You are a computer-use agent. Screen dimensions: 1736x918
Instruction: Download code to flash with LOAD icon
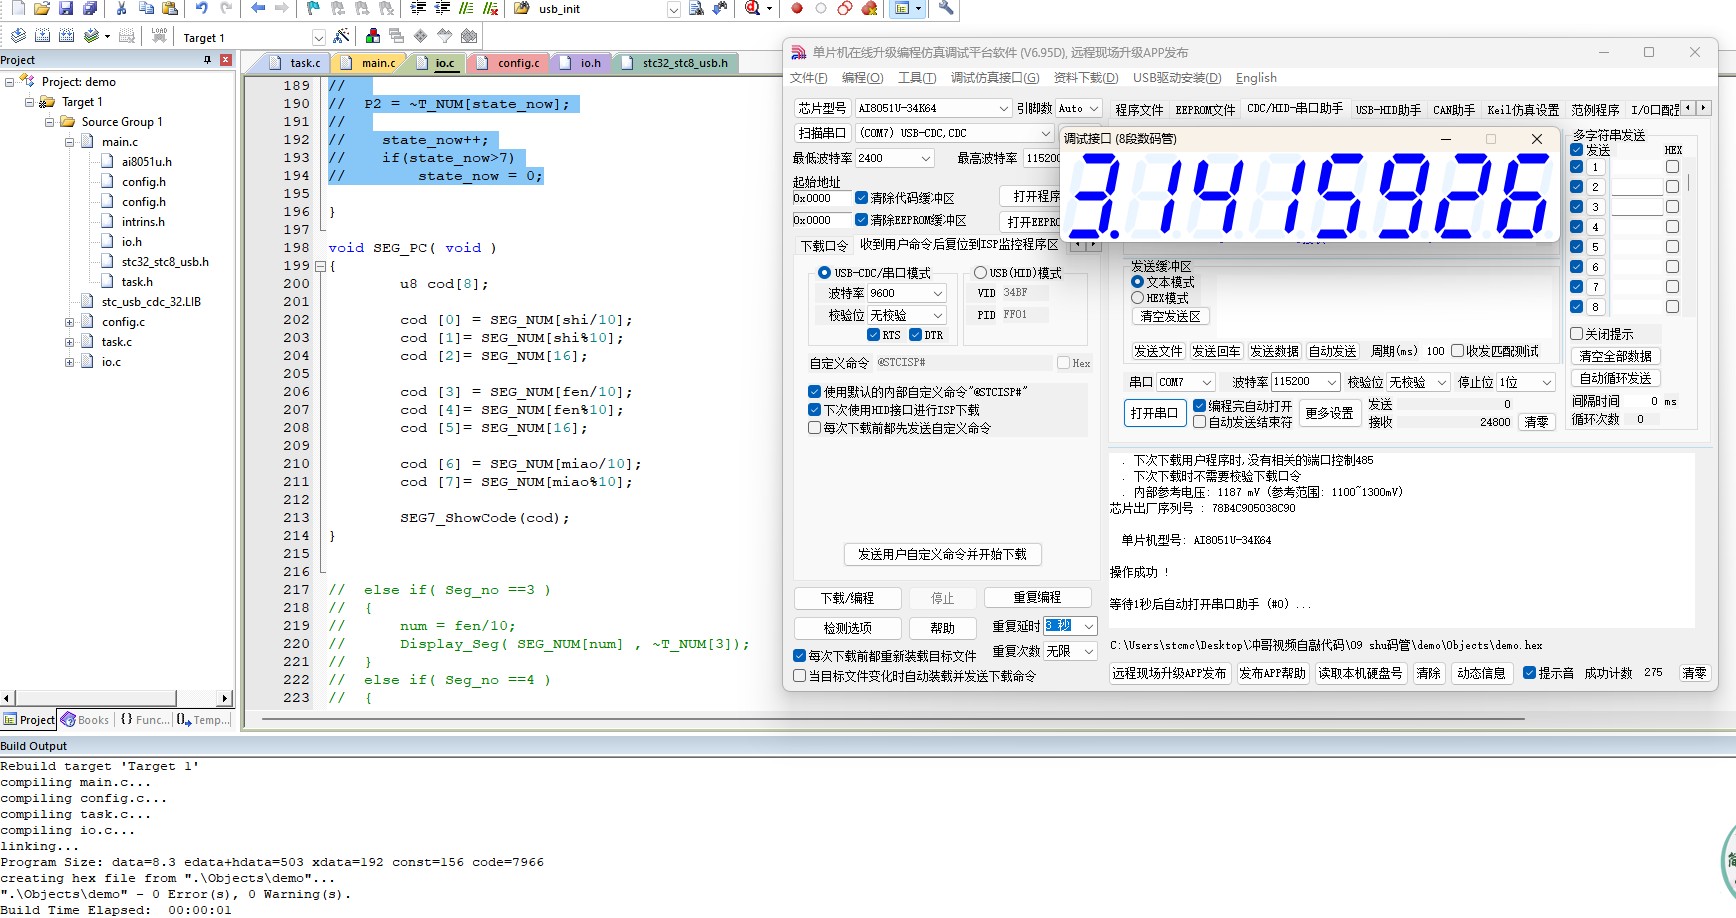pyautogui.click(x=159, y=36)
